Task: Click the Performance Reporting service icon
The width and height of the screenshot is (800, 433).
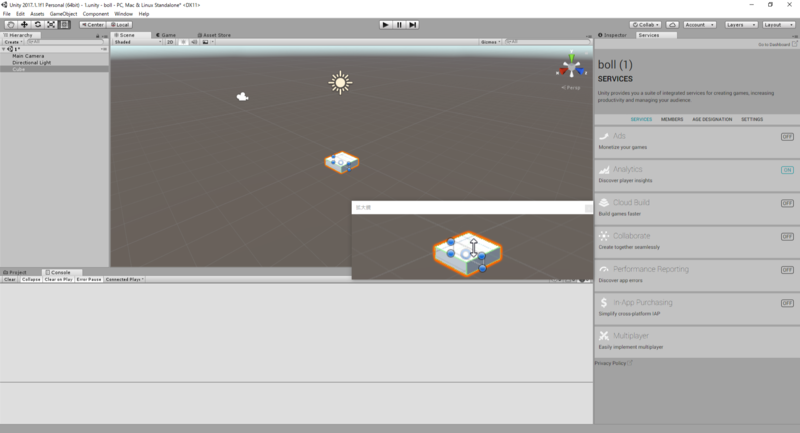Action: [604, 269]
